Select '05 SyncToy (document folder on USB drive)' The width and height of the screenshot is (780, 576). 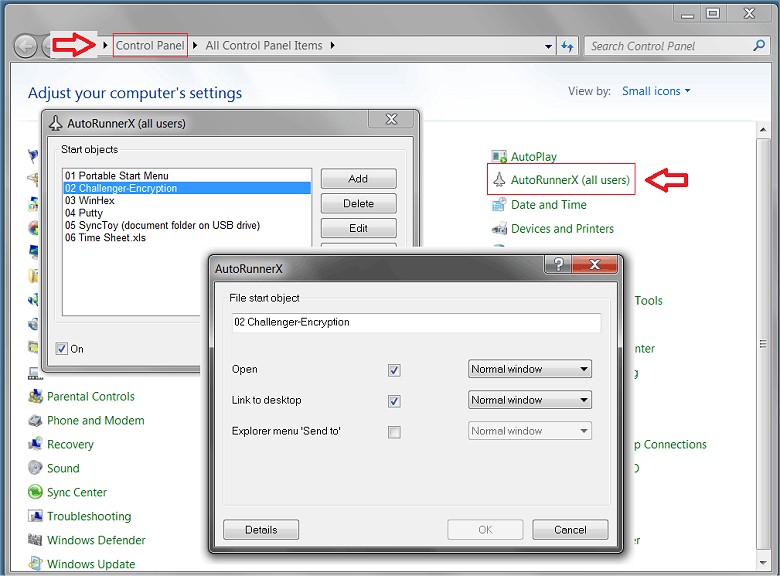point(187,225)
